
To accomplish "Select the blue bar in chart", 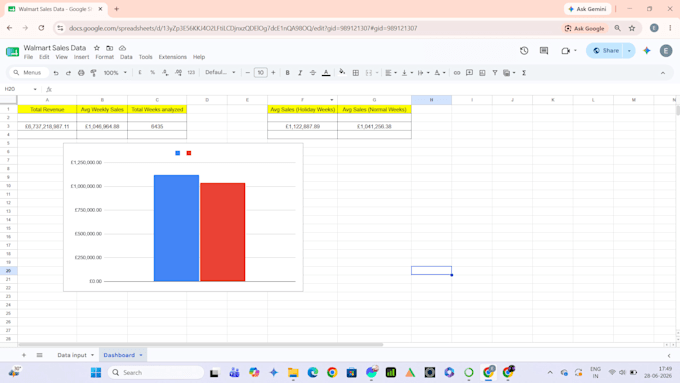I will (177, 228).
